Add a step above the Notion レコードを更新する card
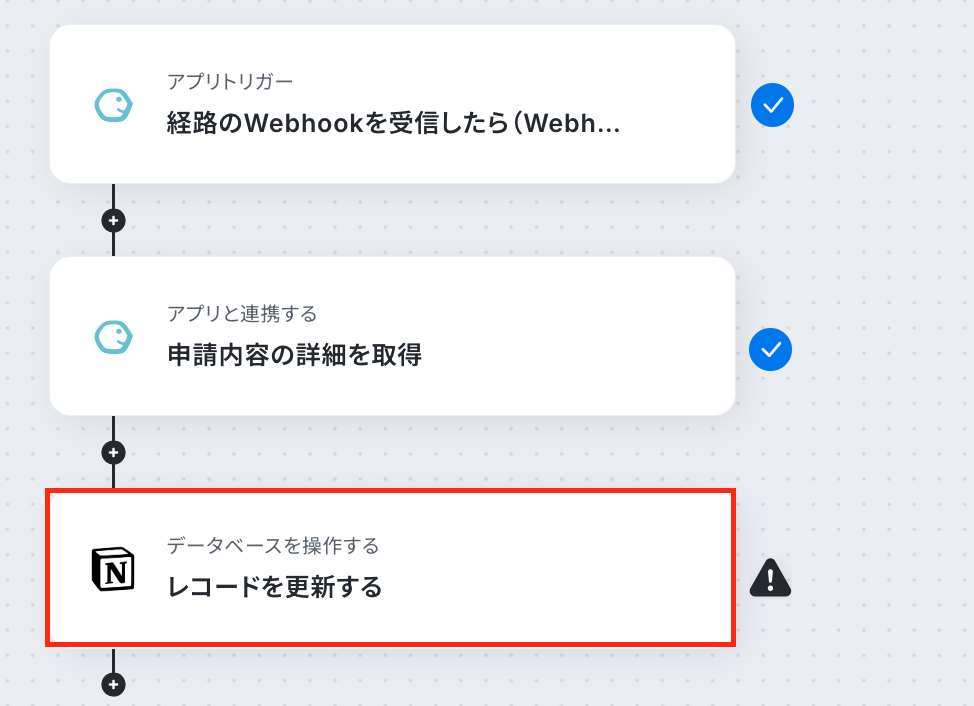Image resolution: width=974 pixels, height=706 pixels. tap(113, 453)
